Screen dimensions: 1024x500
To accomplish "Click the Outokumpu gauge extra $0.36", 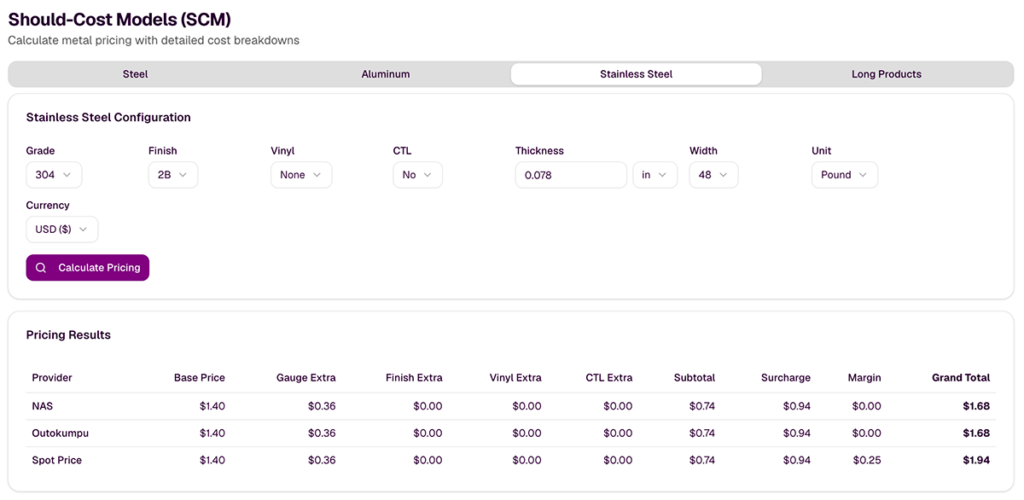I will (x=322, y=433).
